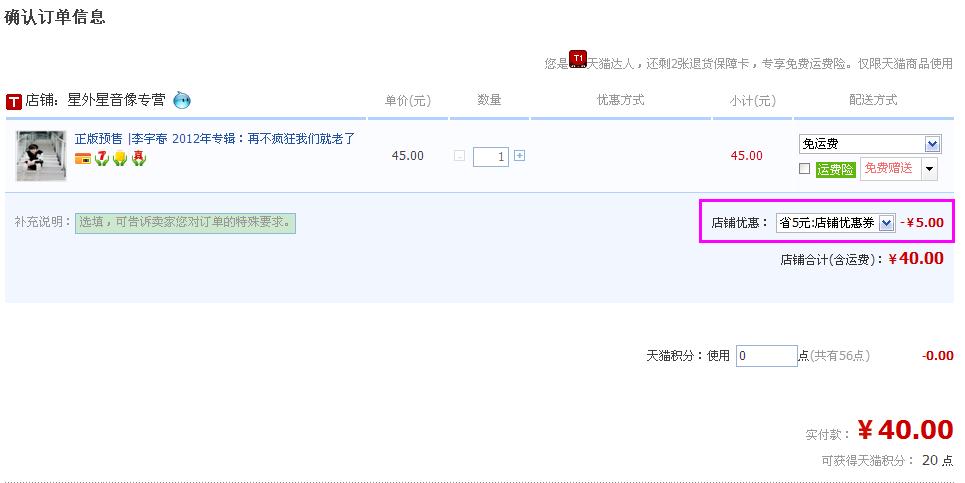Click the 还剩2张退货保障卡 notice text
Viewport: 965px width, 483px height.
tap(697, 63)
